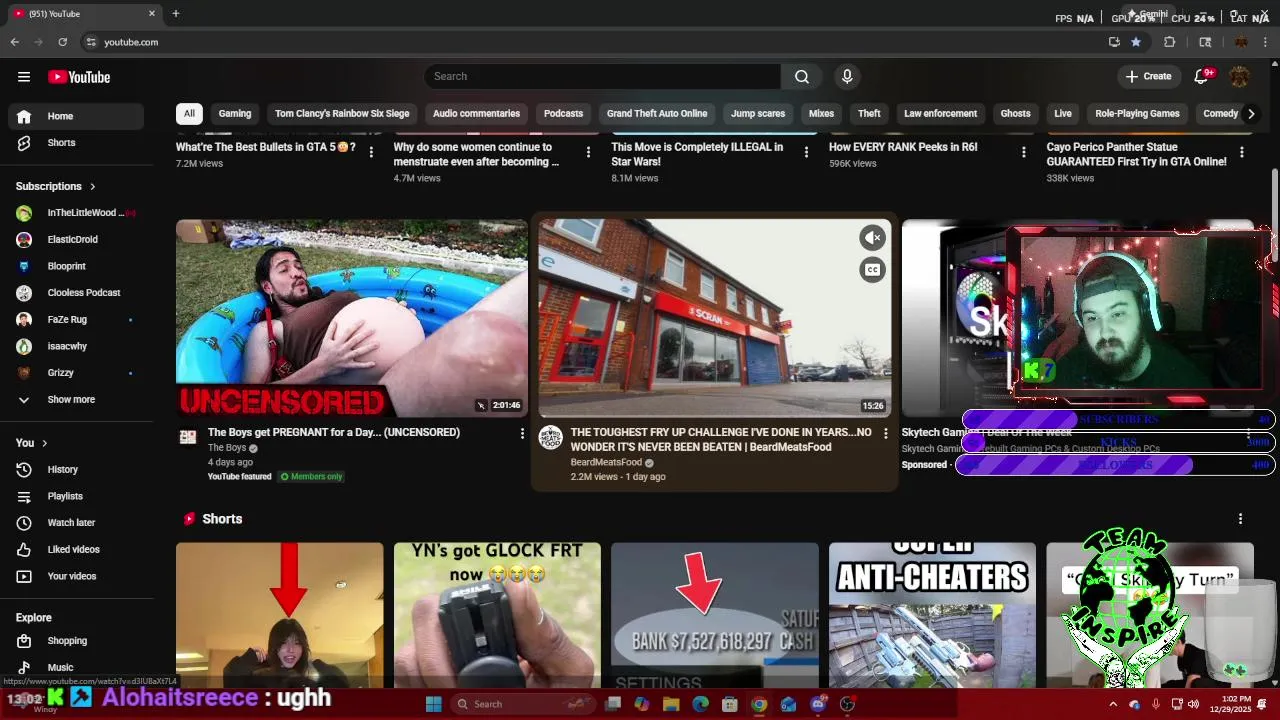Open The Boys channel link
Screen dimensions: 1280x720
[227, 448]
